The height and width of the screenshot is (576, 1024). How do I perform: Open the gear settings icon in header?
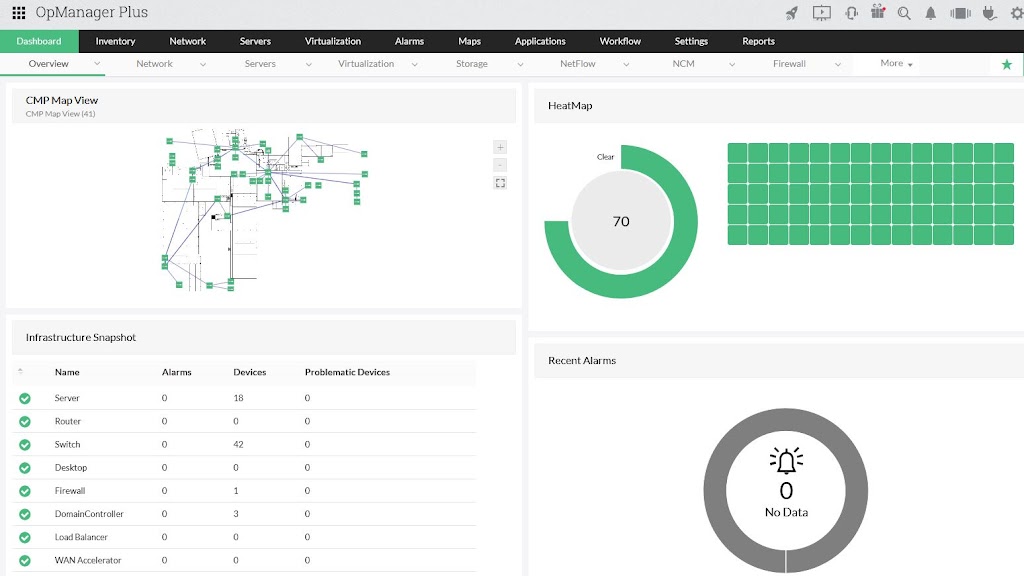click(1017, 13)
